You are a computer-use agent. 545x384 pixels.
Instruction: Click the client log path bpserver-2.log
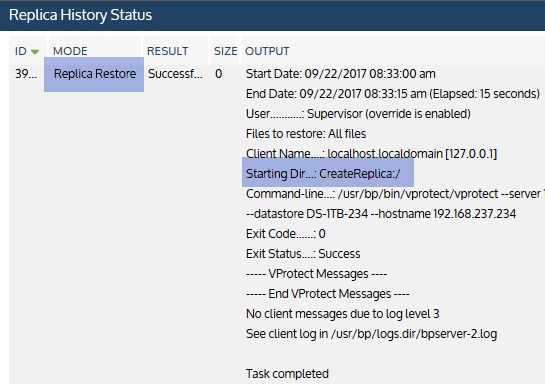pyautogui.click(x=414, y=334)
